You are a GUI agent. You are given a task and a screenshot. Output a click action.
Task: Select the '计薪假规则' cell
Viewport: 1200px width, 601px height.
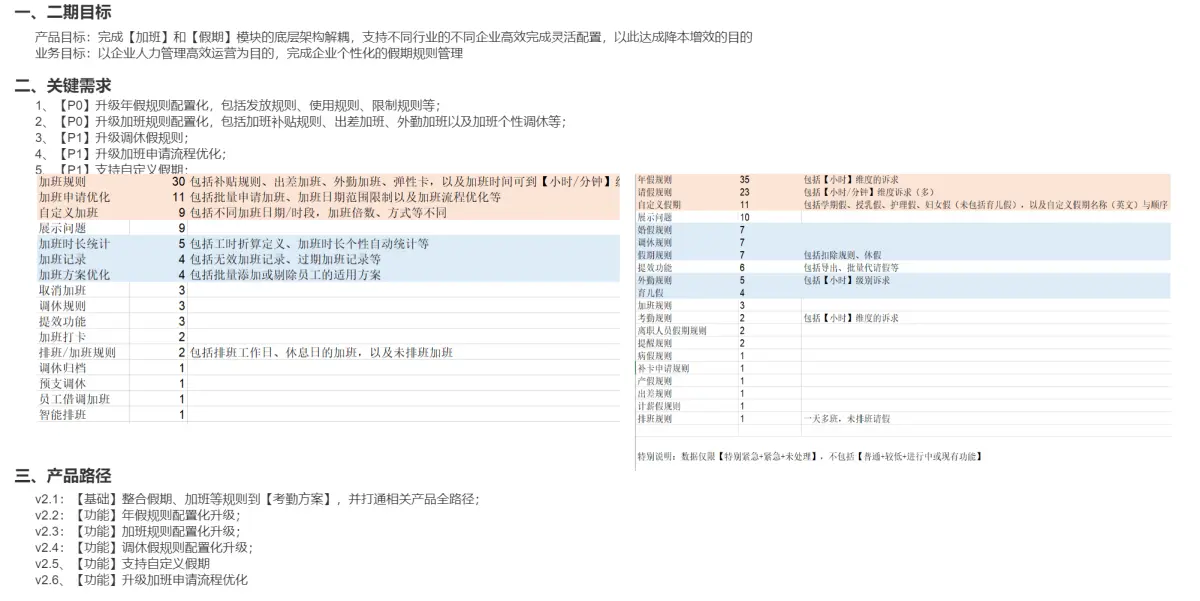point(658,406)
